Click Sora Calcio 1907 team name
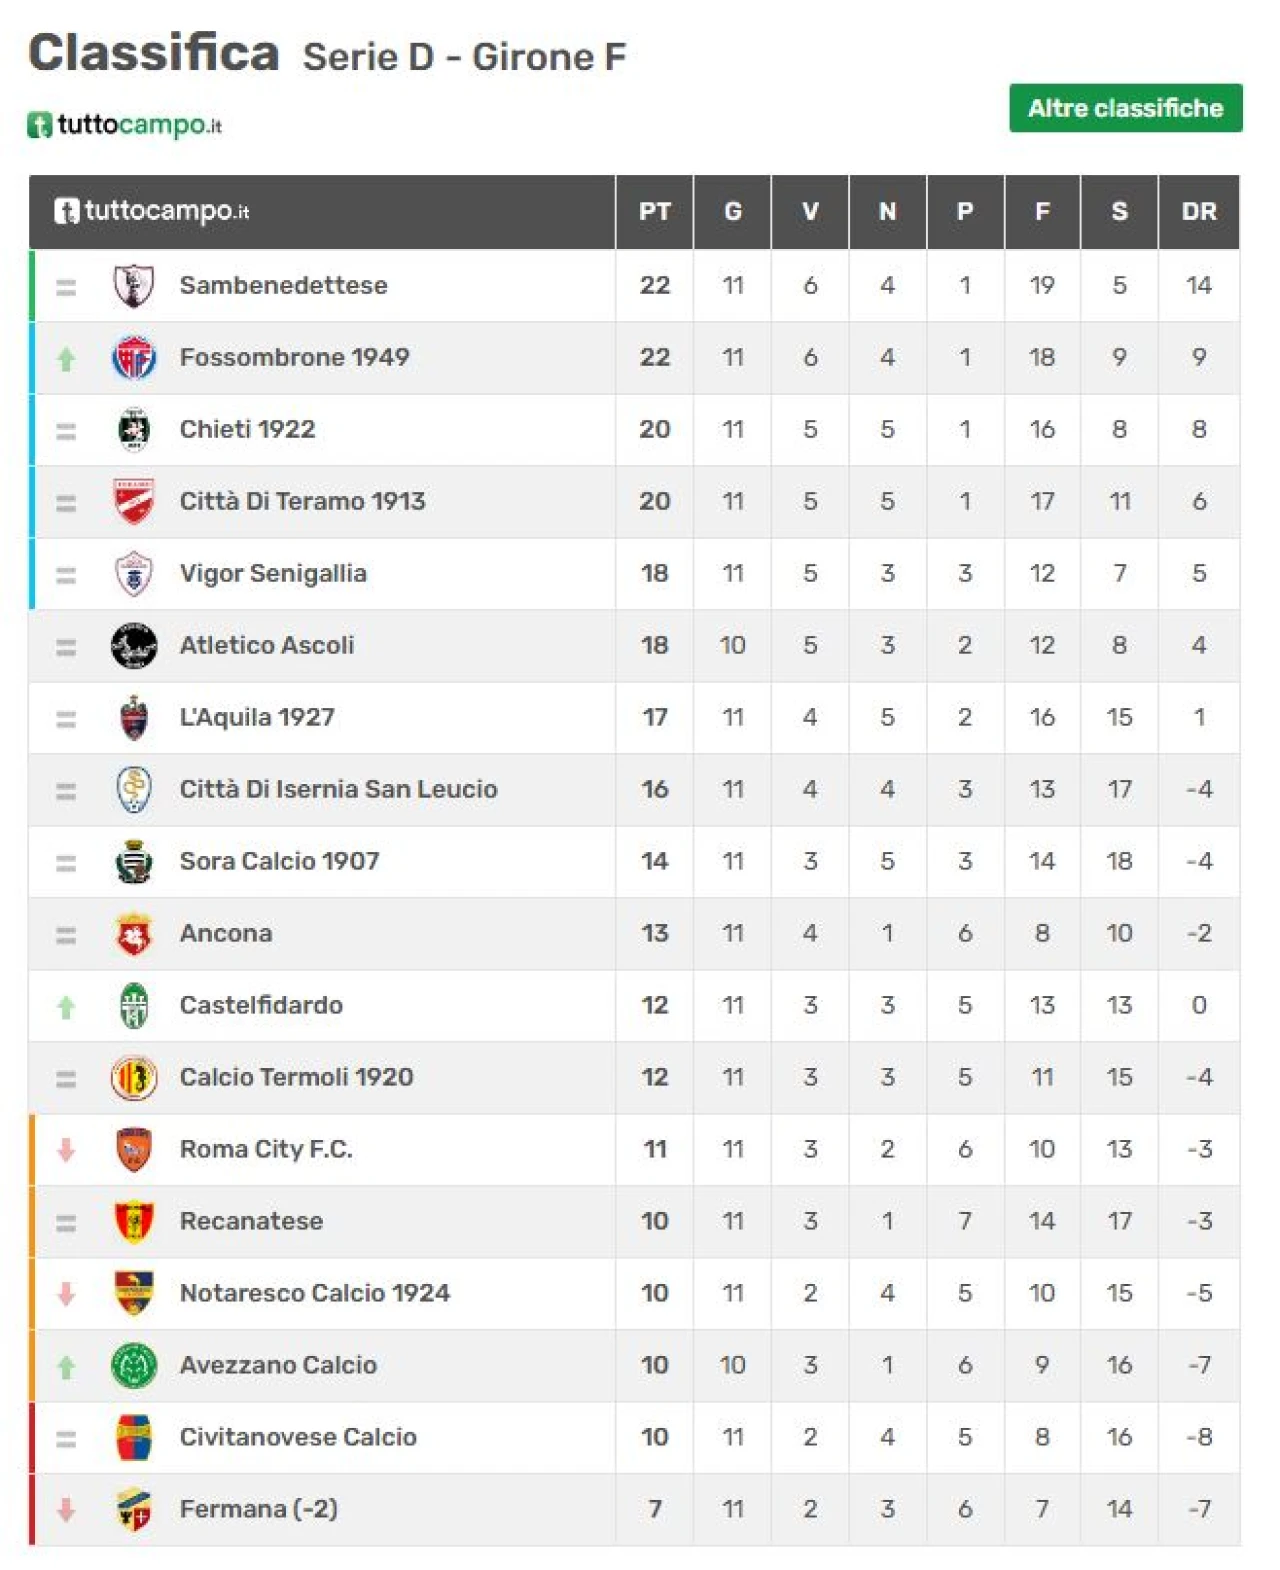Viewport: 1280px width, 1570px height. coord(279,862)
